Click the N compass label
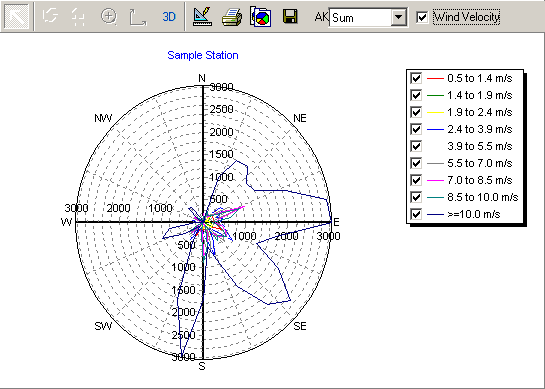Screen dimensions: 545x389 coord(202,78)
